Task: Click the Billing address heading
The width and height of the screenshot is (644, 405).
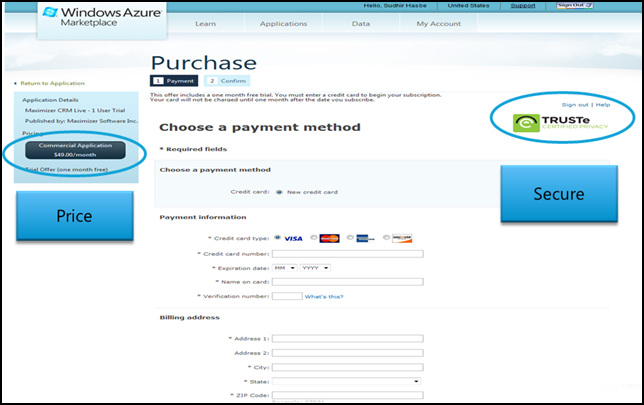Action: [x=189, y=318]
